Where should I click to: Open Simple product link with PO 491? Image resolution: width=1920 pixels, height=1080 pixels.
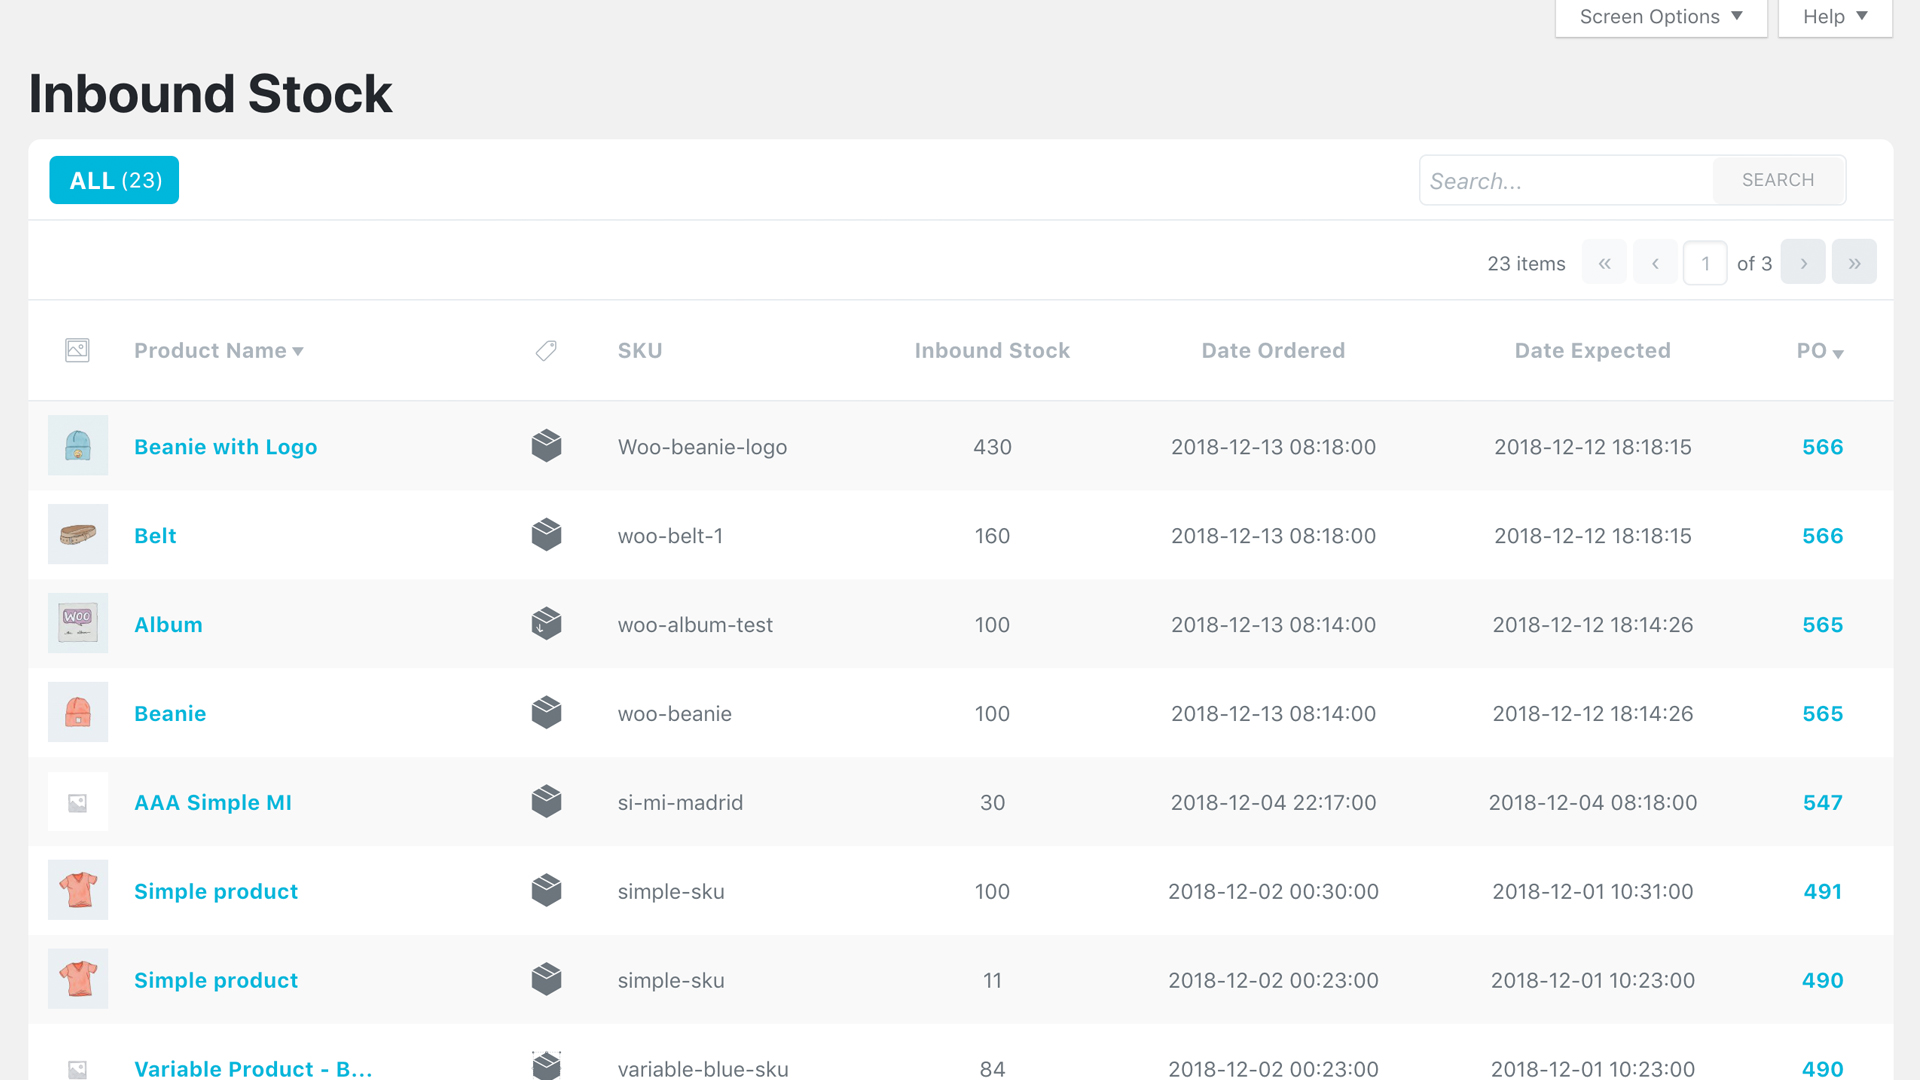pyautogui.click(x=216, y=892)
